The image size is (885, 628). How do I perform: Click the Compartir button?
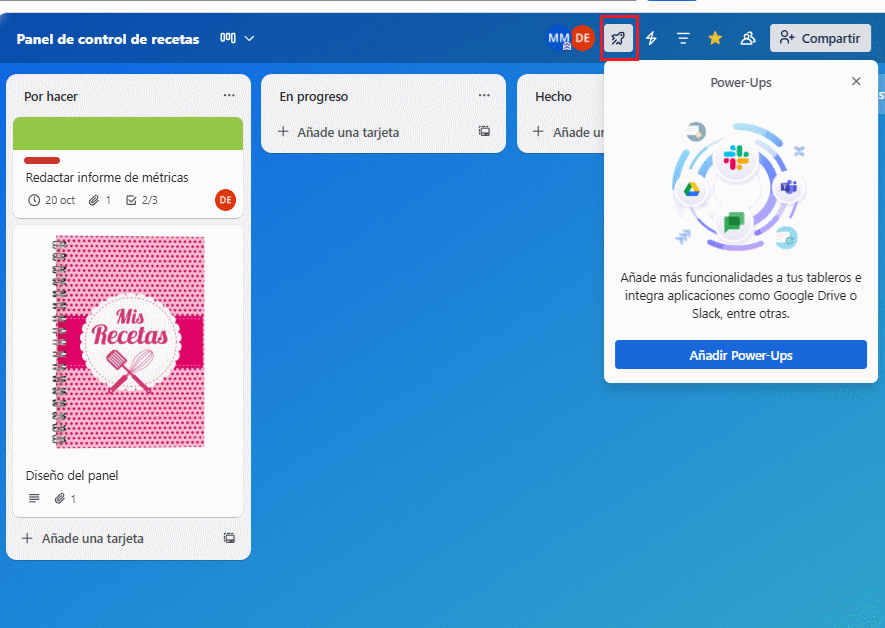pos(820,38)
